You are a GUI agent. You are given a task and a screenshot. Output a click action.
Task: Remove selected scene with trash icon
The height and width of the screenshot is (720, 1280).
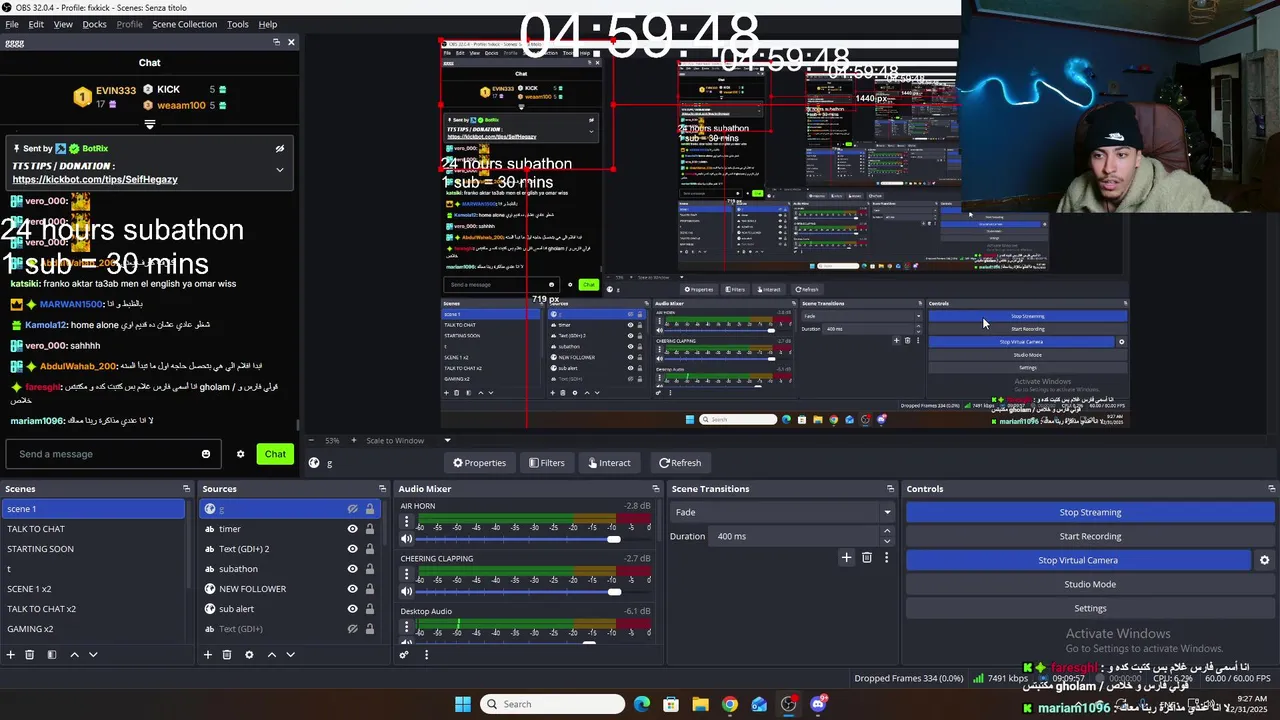point(30,655)
